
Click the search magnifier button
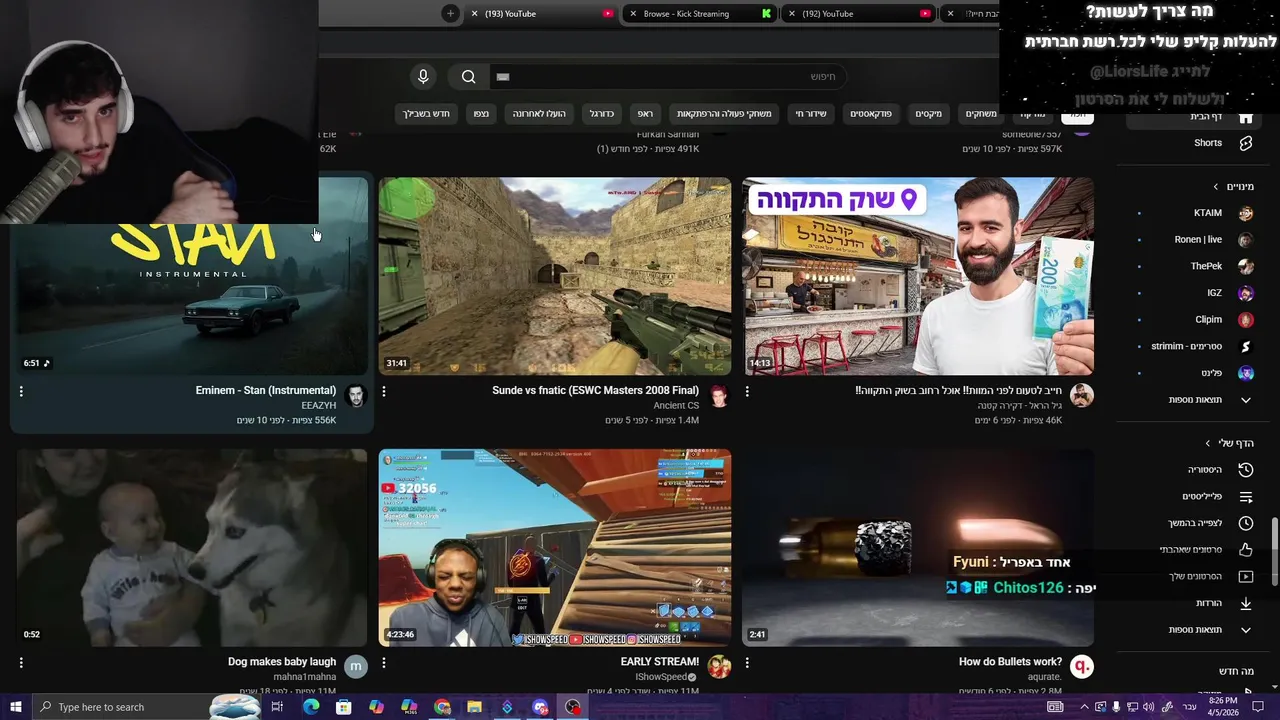(x=469, y=77)
